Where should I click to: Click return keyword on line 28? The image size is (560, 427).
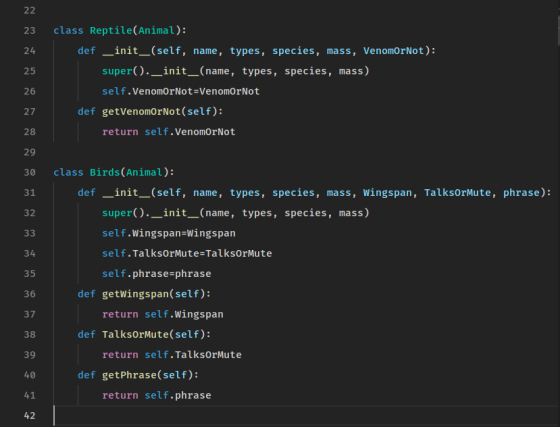pyautogui.click(x=120, y=132)
